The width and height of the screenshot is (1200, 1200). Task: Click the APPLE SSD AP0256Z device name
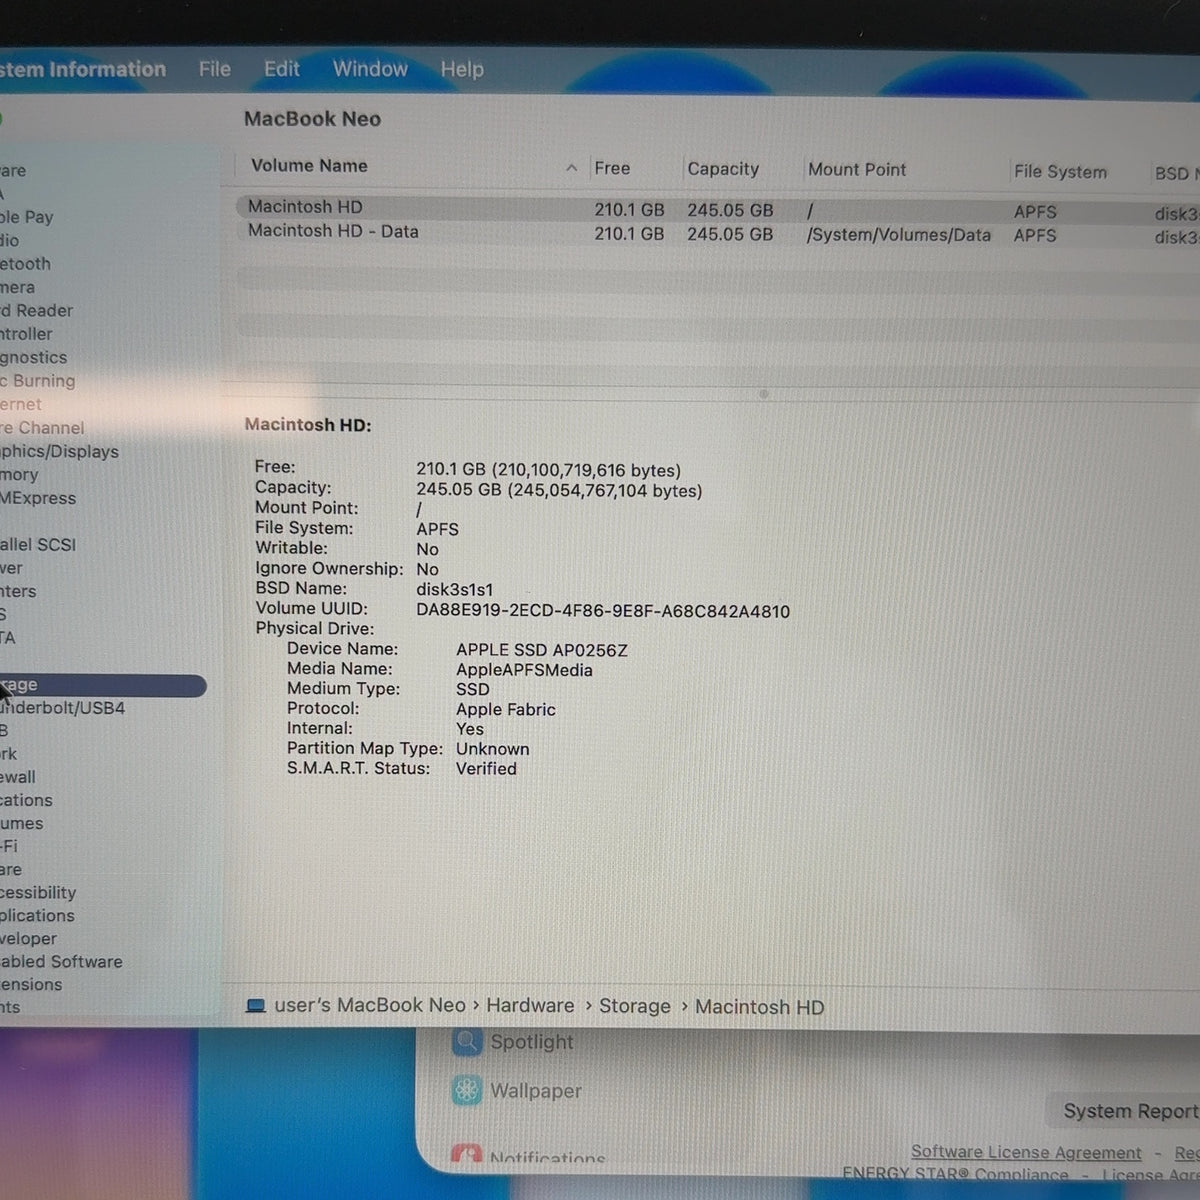[x=542, y=650]
